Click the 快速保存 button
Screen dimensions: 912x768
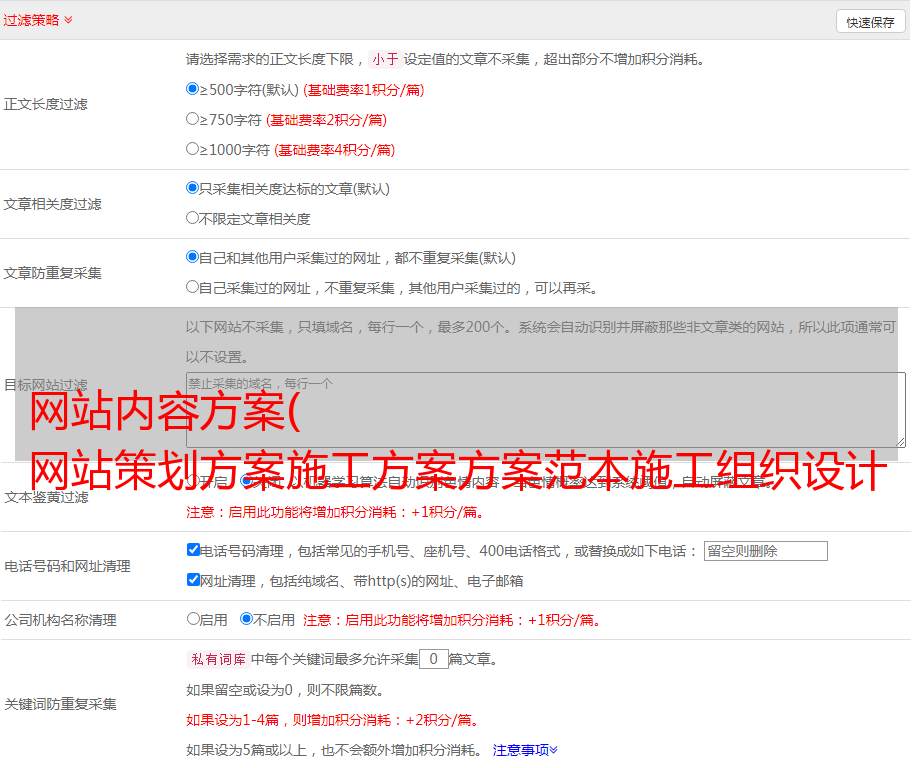pos(869,22)
